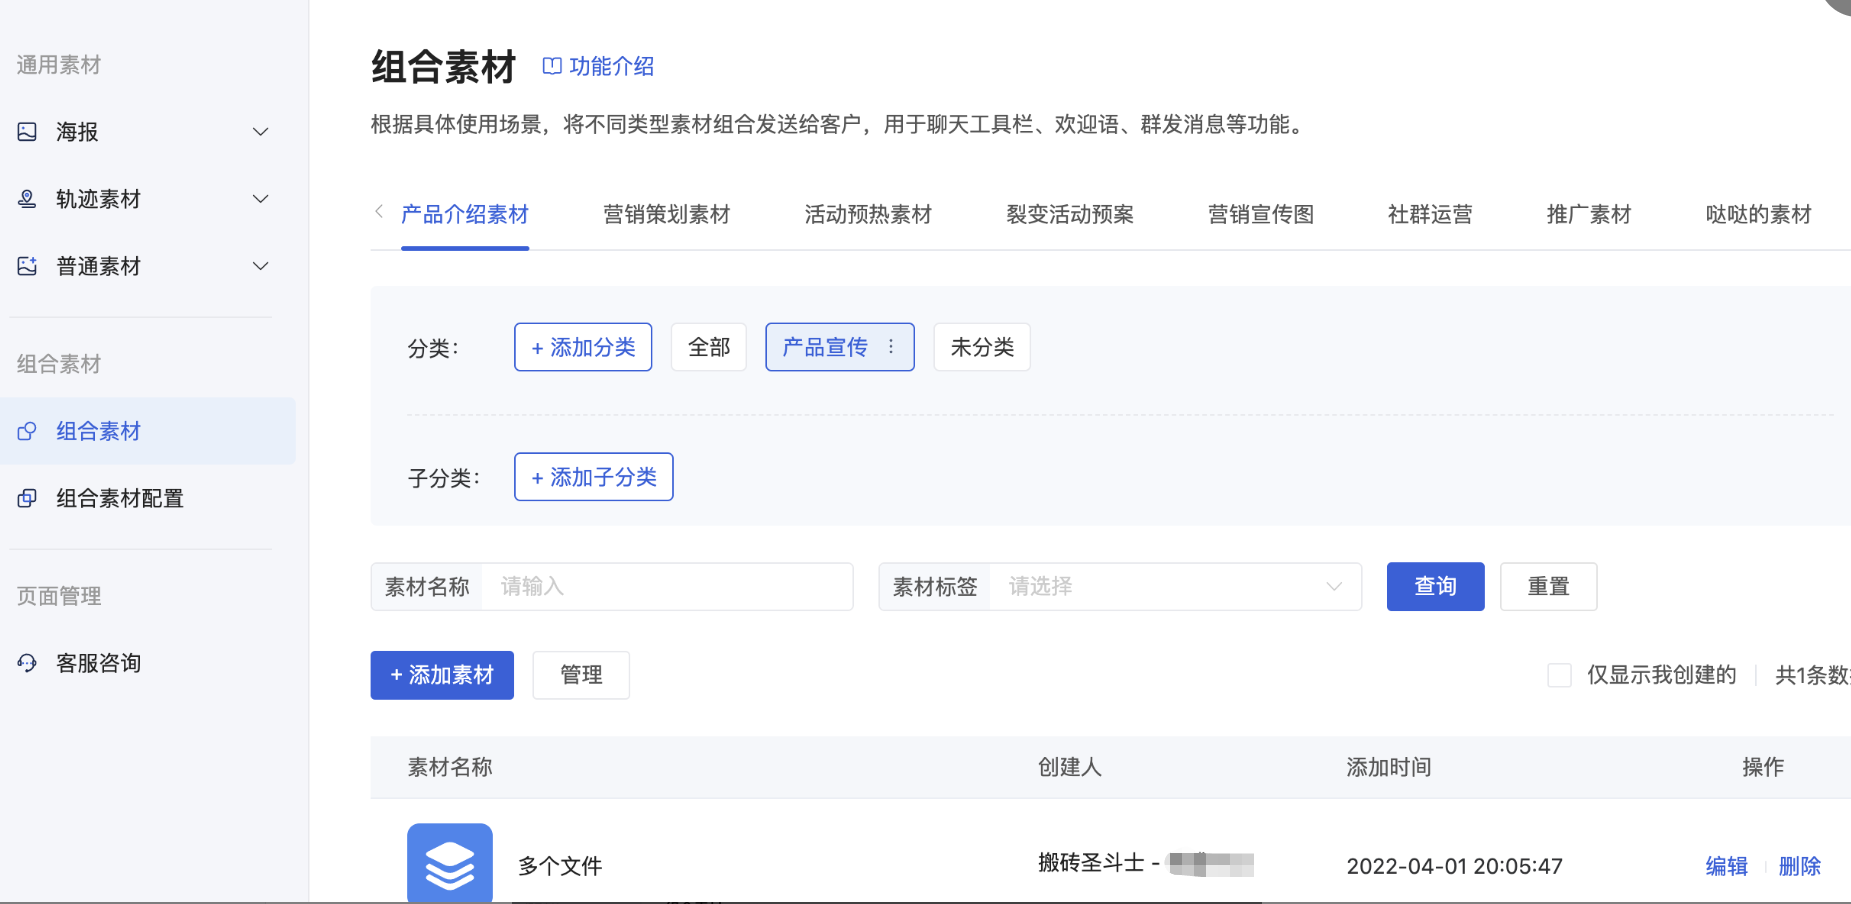The image size is (1851, 904).
Task: Click the book icon beside 功能介绍
Action: point(552,66)
